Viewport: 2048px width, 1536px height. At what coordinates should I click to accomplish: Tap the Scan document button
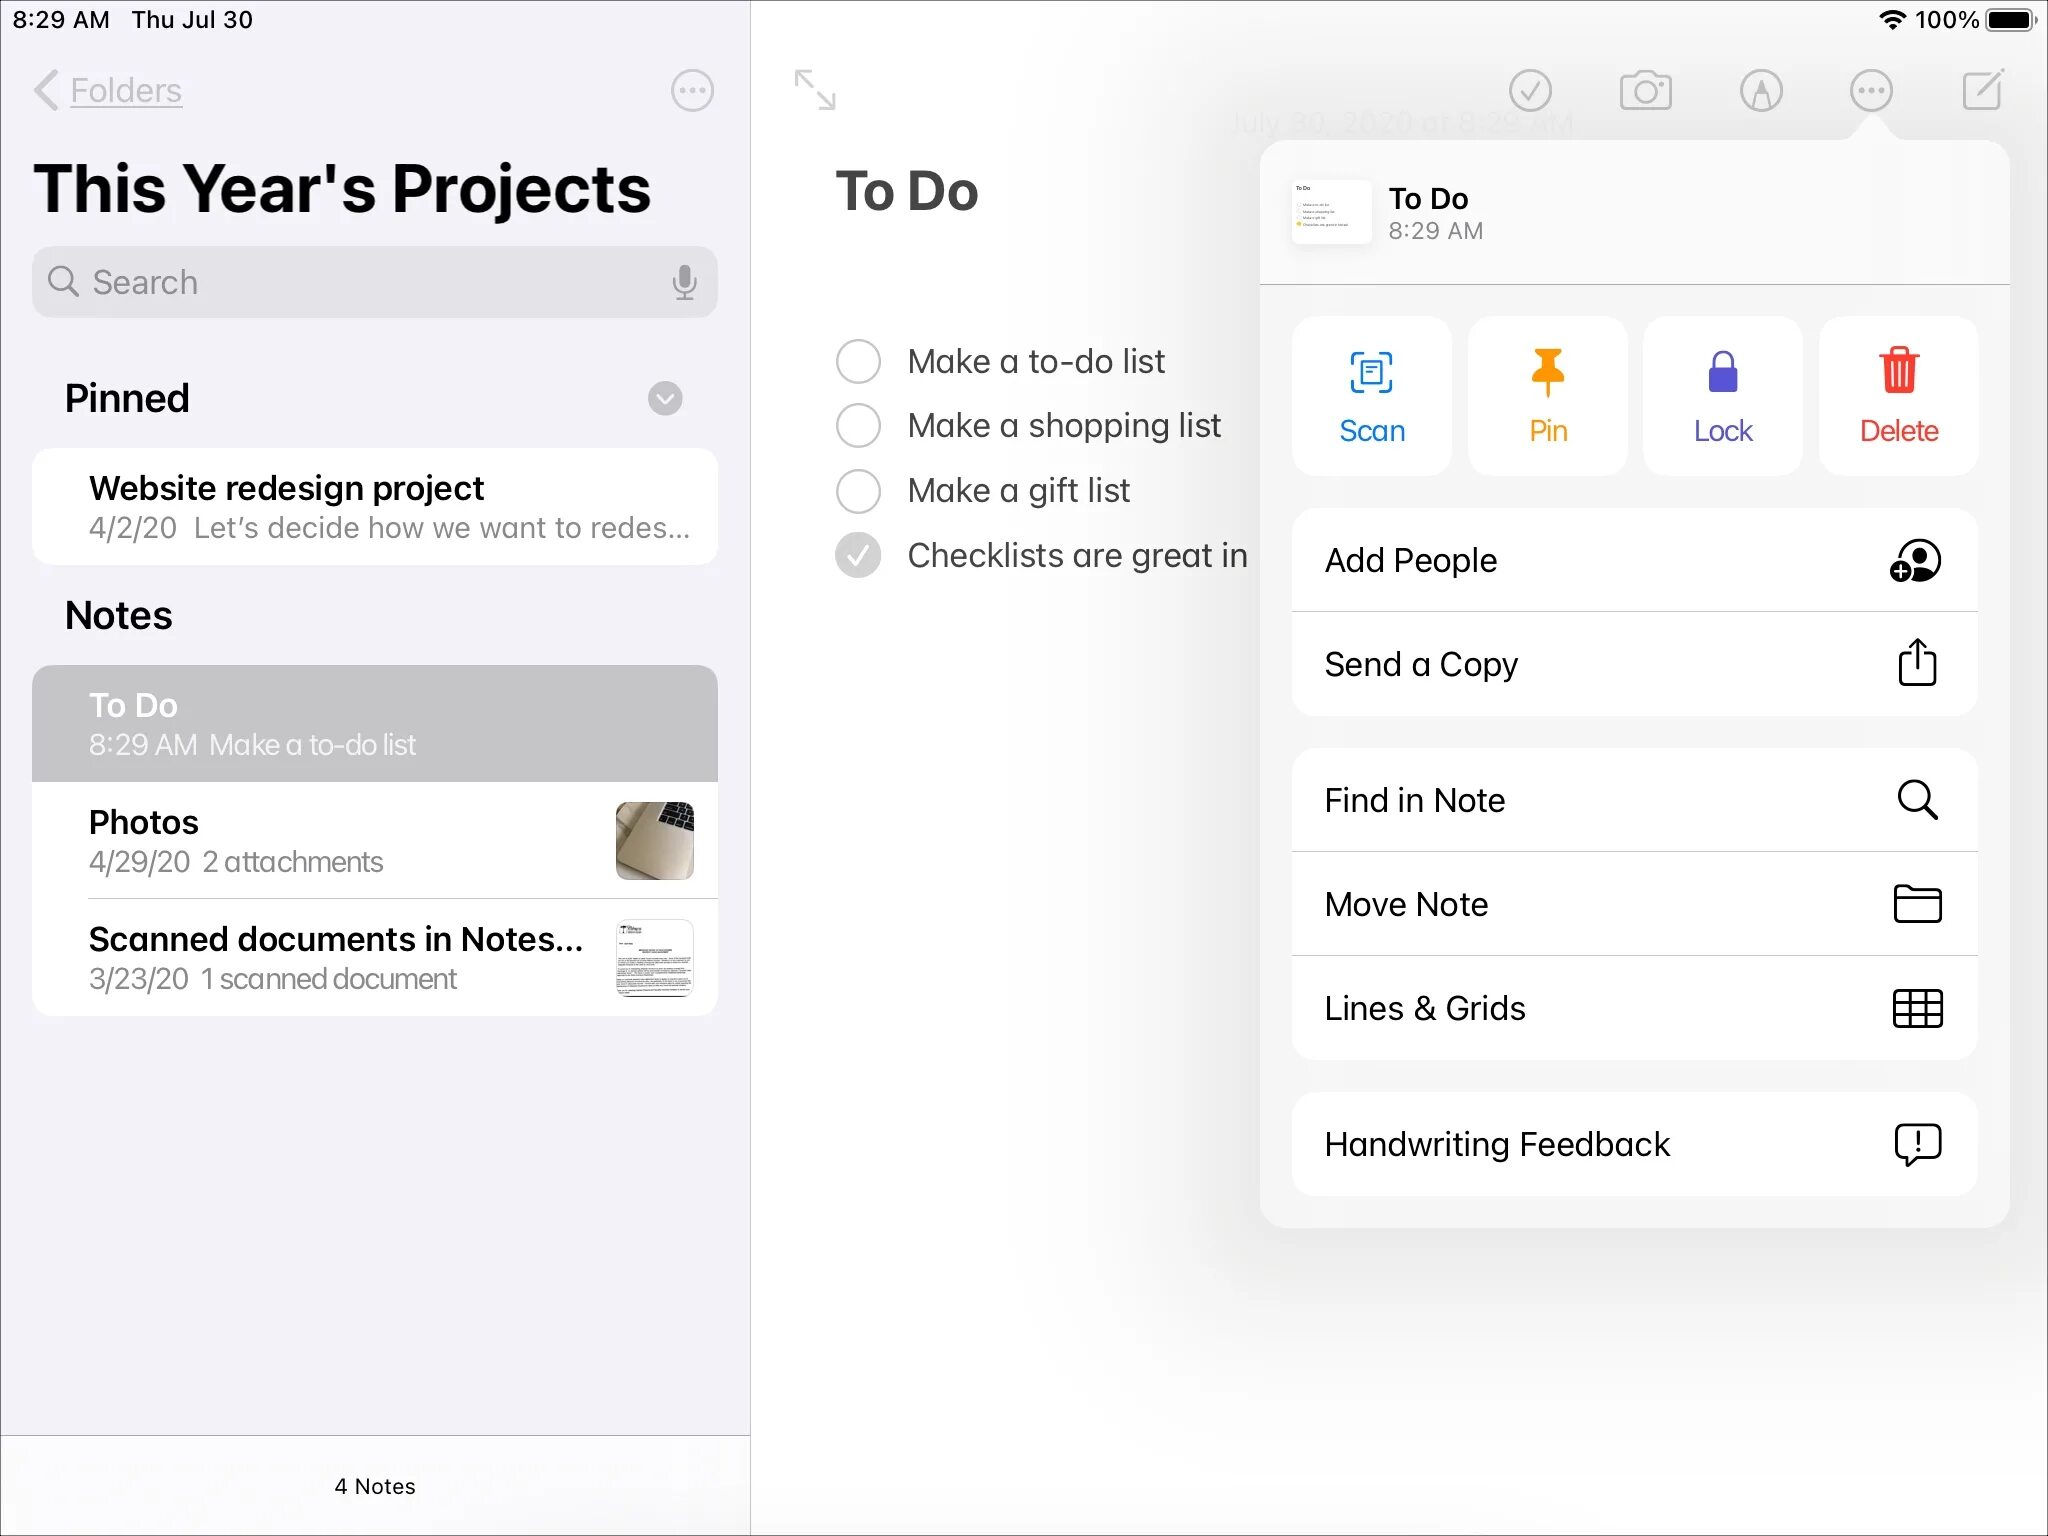[1371, 396]
